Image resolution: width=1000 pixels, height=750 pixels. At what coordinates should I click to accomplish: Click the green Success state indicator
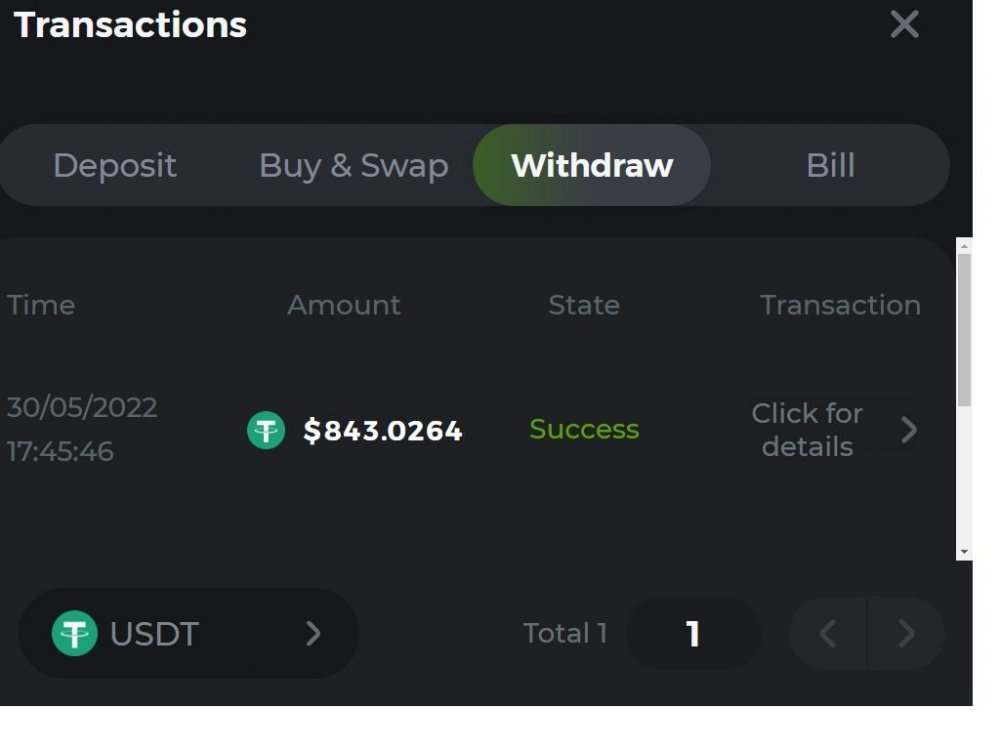pos(585,429)
